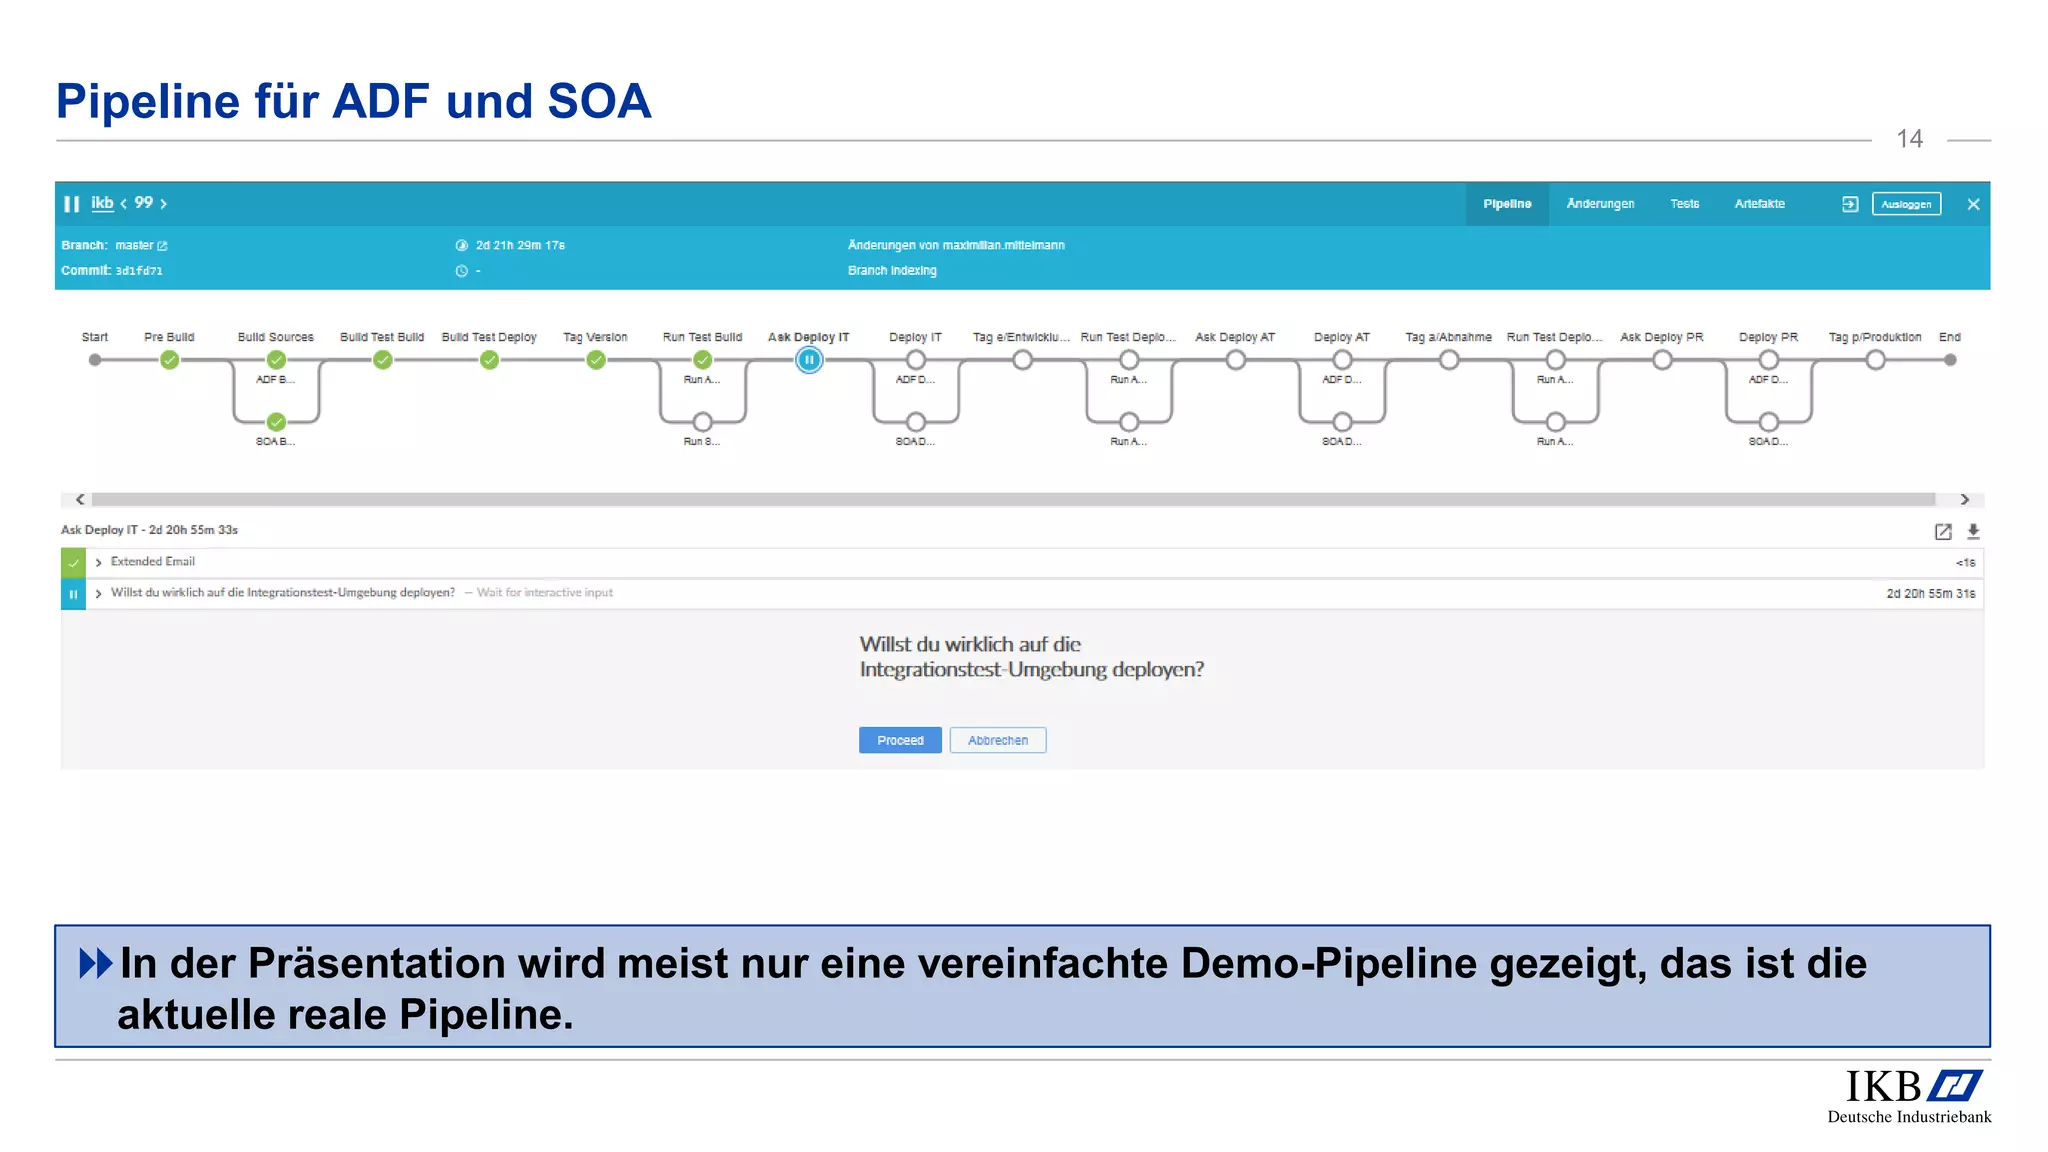The width and height of the screenshot is (2048, 1152).
Task: Expand the Willst du wirklich step row
Action: pos(98,594)
